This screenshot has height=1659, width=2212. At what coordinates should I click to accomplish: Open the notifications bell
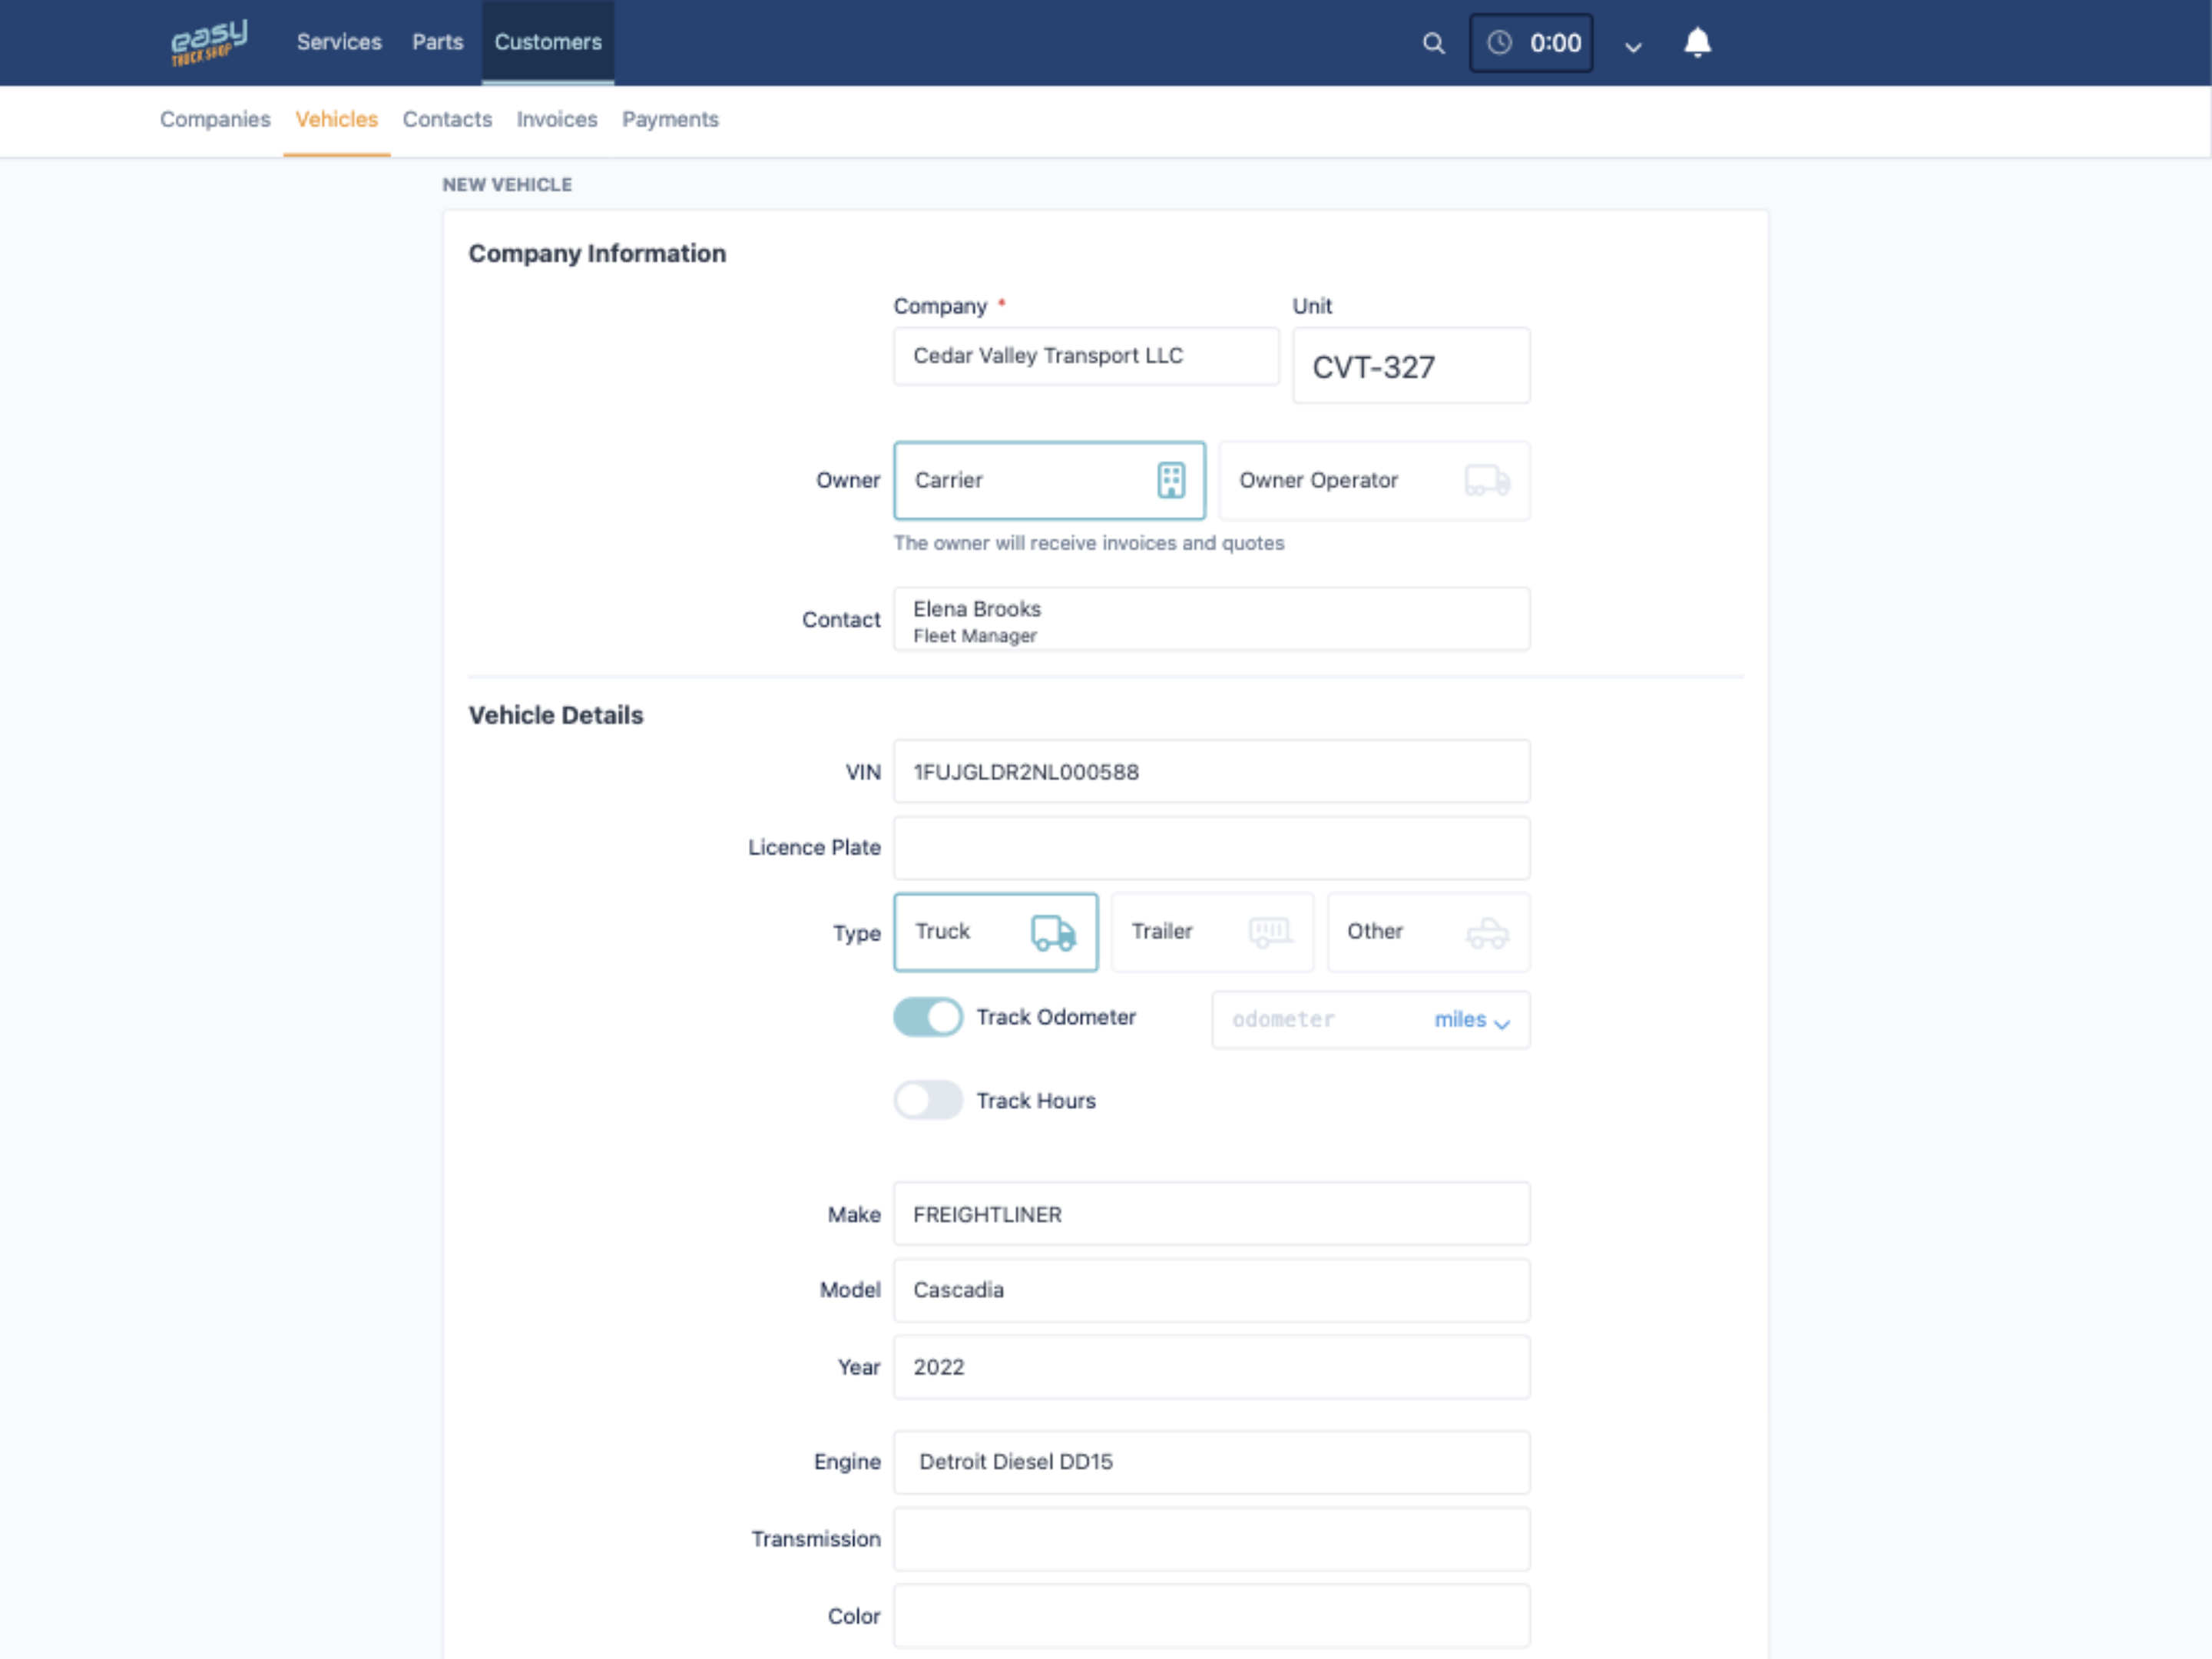(1697, 43)
